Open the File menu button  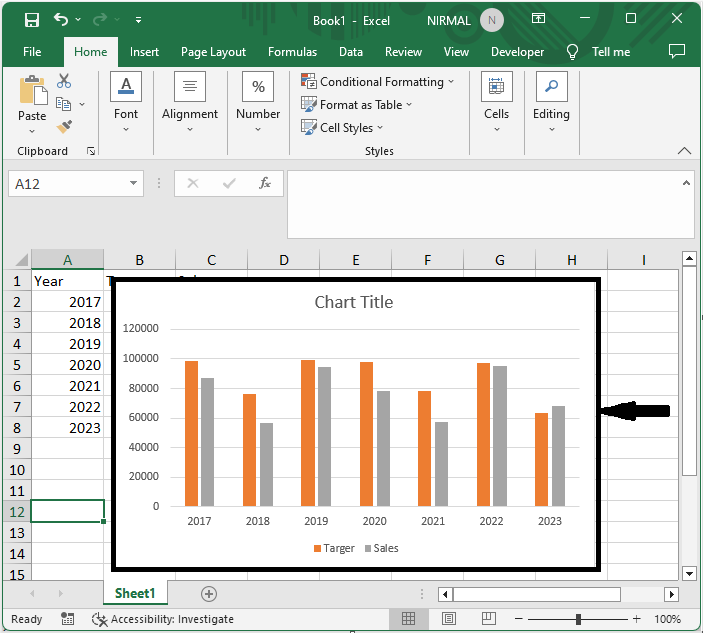coord(32,52)
